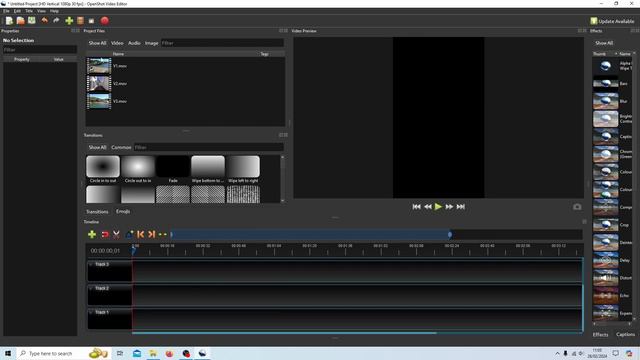Select the V1.mov file thumbnail
640x360 pixels.
click(99, 66)
